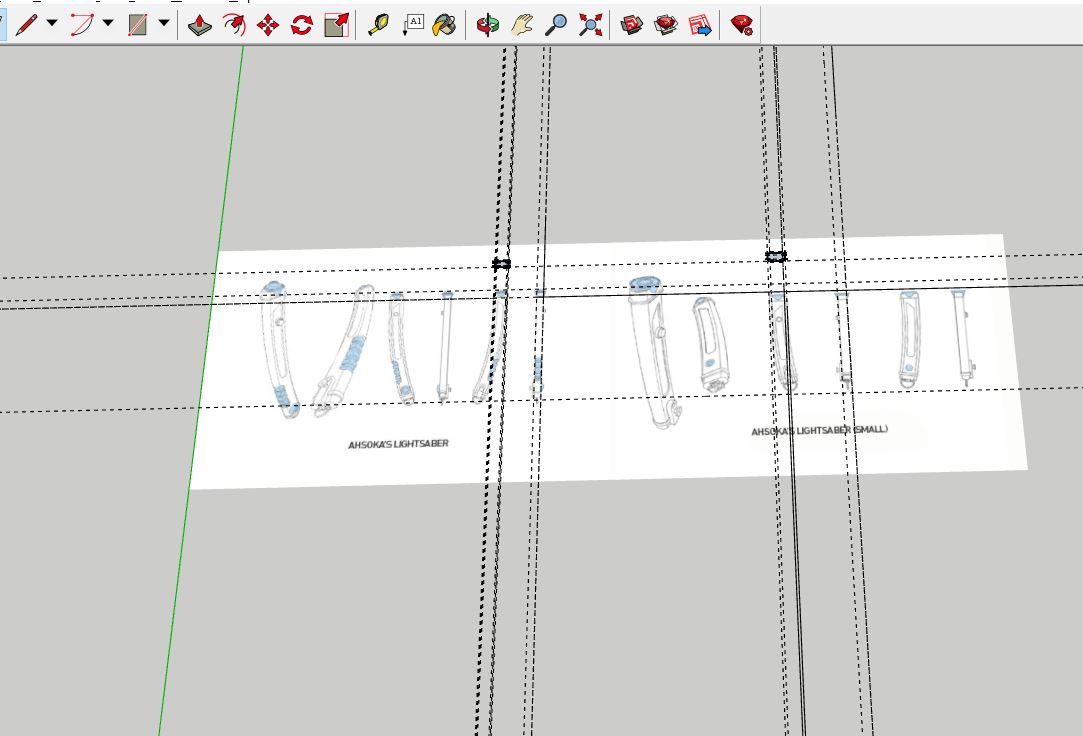Click the "AHSOKA'S LIGHTSABER" caption text

pyautogui.click(x=399, y=444)
